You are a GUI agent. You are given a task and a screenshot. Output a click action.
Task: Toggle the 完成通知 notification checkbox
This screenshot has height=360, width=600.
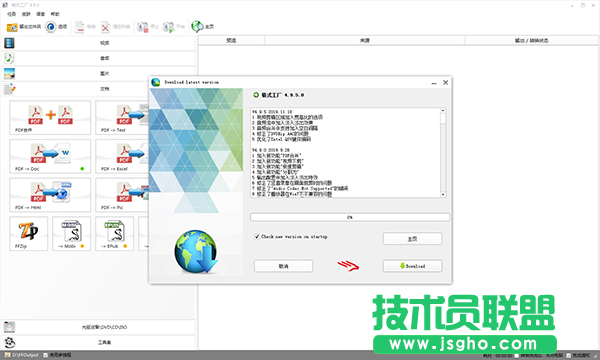click(x=568, y=355)
